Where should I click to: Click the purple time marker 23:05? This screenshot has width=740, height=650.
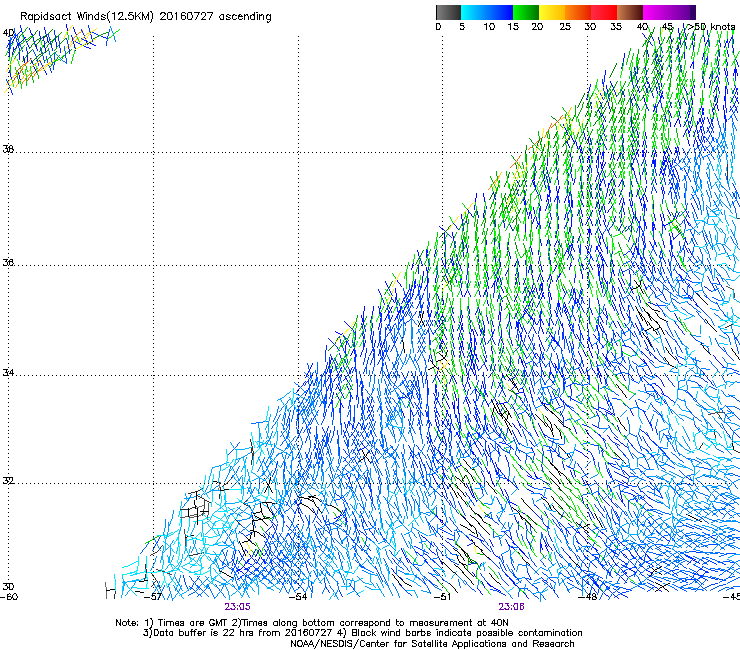[x=237, y=607]
